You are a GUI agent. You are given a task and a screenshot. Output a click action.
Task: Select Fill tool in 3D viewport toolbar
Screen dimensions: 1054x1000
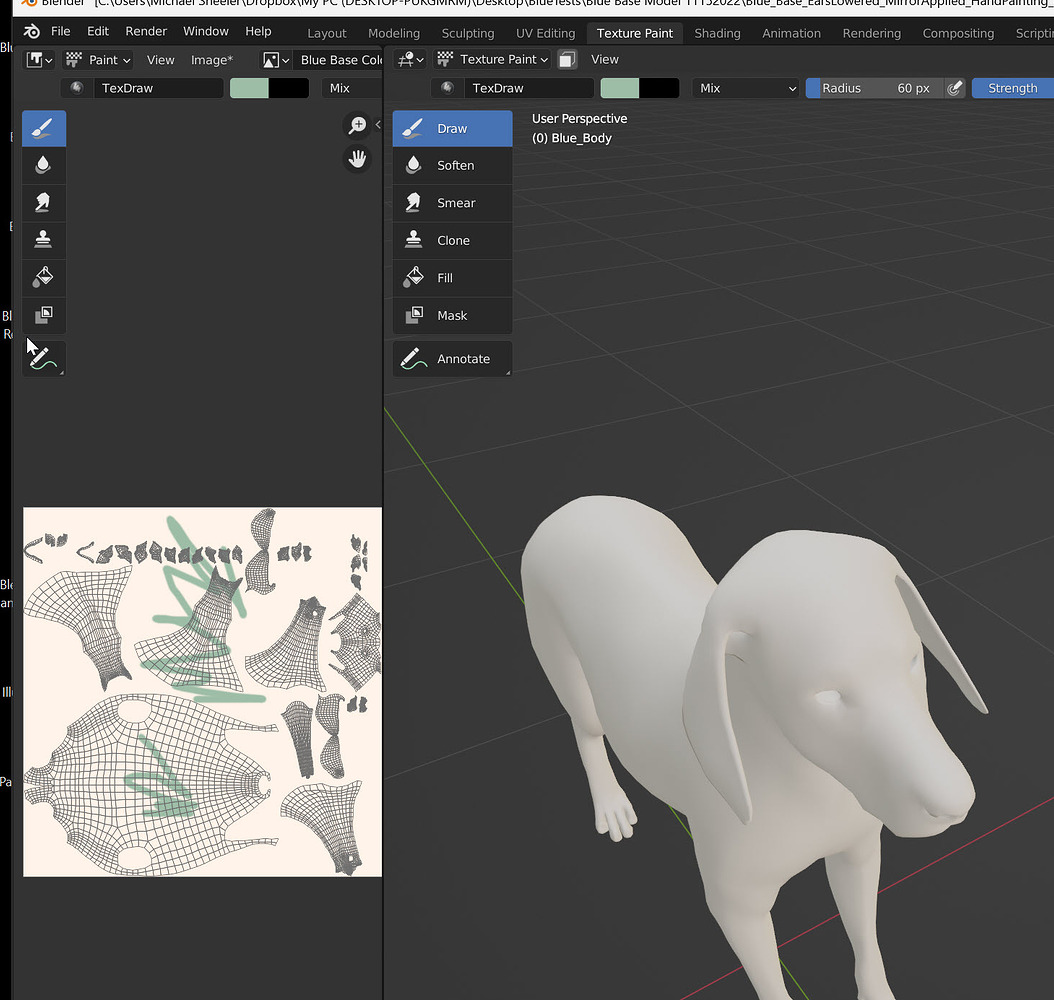[x=452, y=278]
